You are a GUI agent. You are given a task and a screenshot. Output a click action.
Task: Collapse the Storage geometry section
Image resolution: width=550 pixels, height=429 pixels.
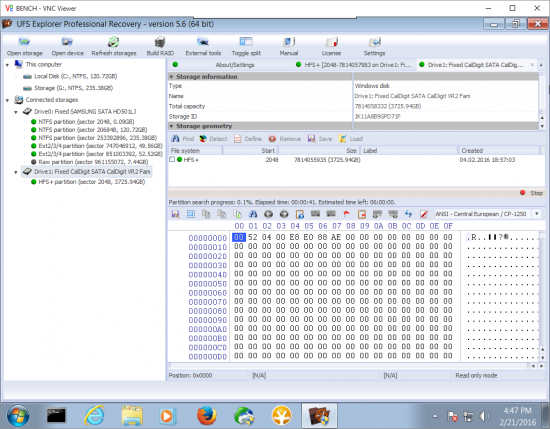172,126
